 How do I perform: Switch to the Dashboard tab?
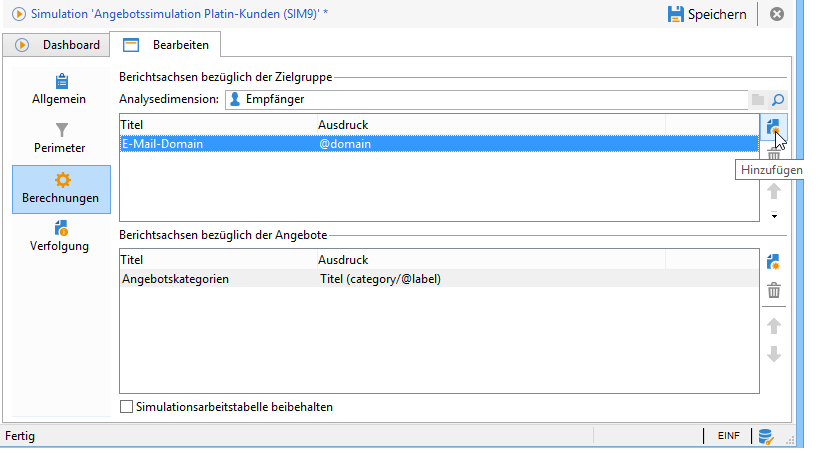pos(59,45)
